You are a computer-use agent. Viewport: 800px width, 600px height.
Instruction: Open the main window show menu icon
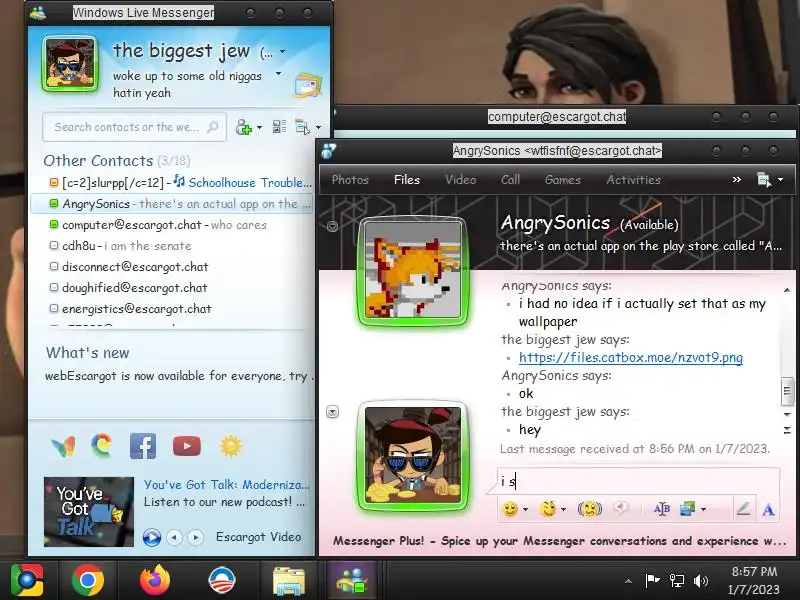pos(303,127)
